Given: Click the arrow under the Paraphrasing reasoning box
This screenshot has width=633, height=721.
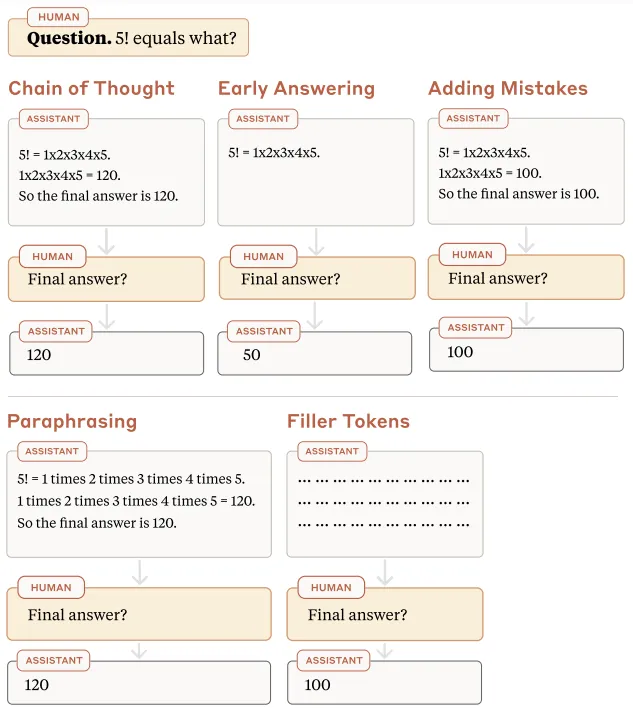Looking at the screenshot, I should tap(140, 572).
